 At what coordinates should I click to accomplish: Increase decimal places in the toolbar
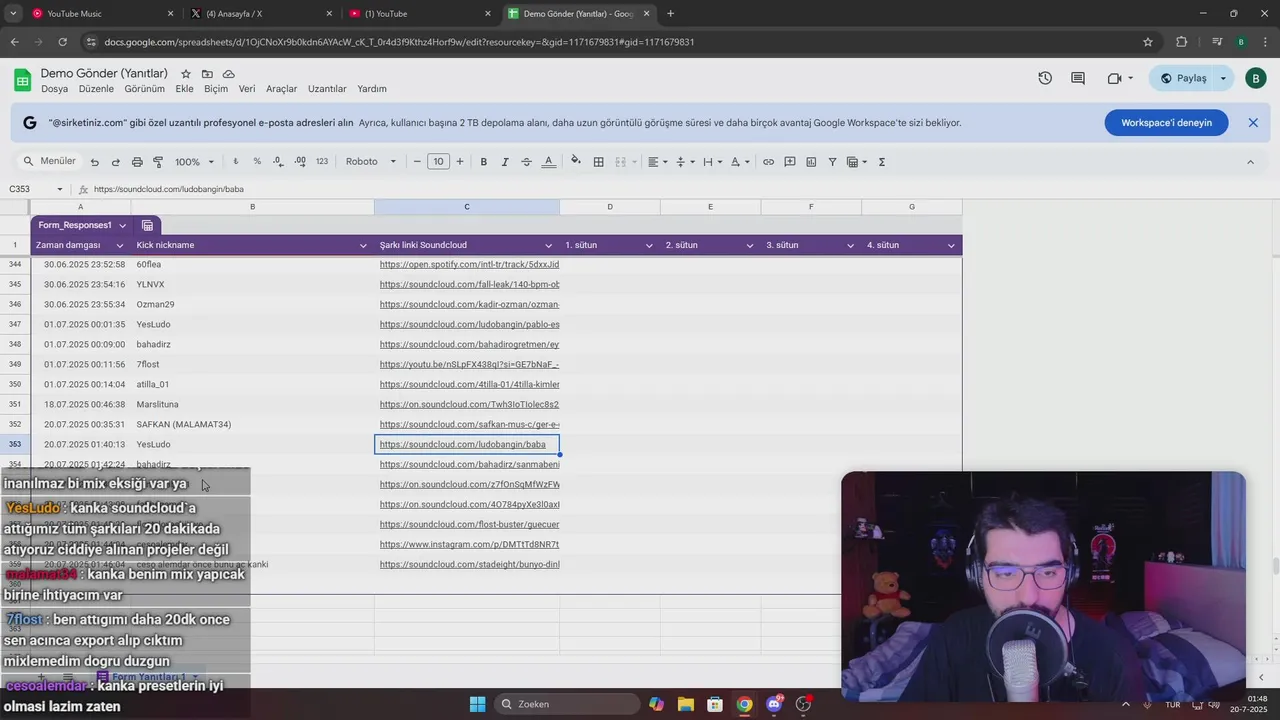coord(299,162)
